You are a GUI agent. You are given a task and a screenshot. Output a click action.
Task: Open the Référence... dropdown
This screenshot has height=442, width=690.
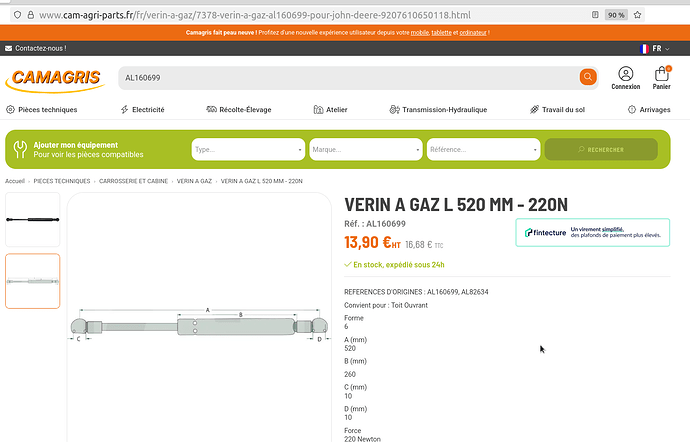point(483,149)
